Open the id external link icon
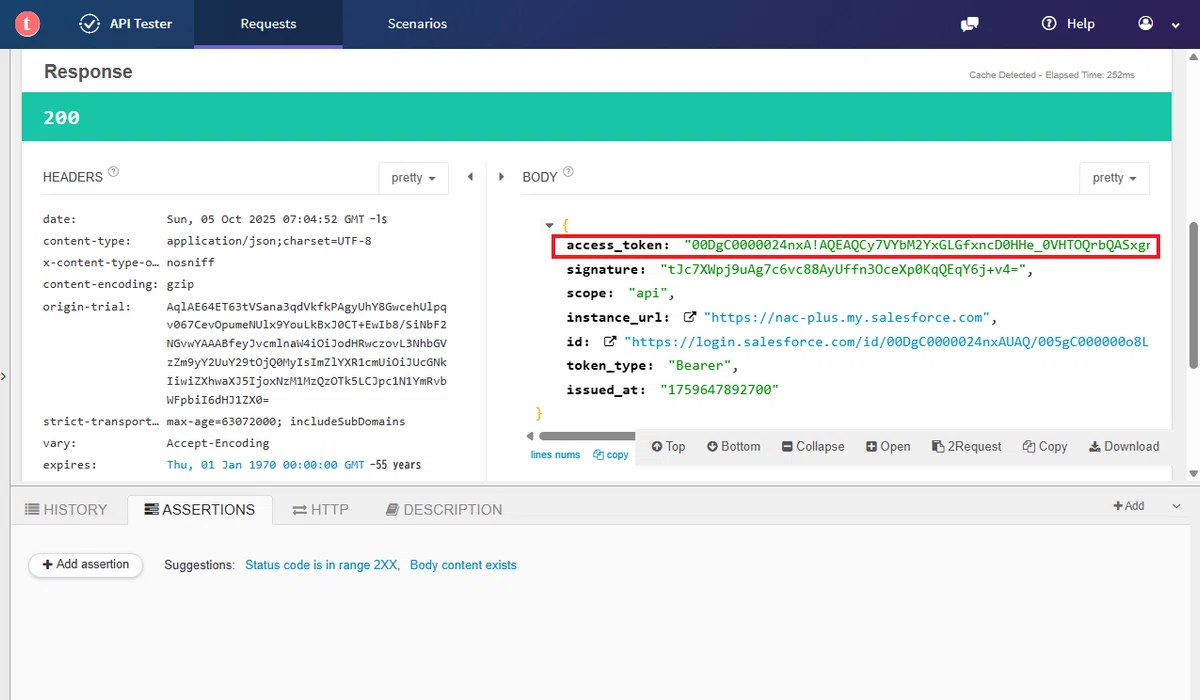The image size is (1200, 700). pyautogui.click(x=610, y=341)
